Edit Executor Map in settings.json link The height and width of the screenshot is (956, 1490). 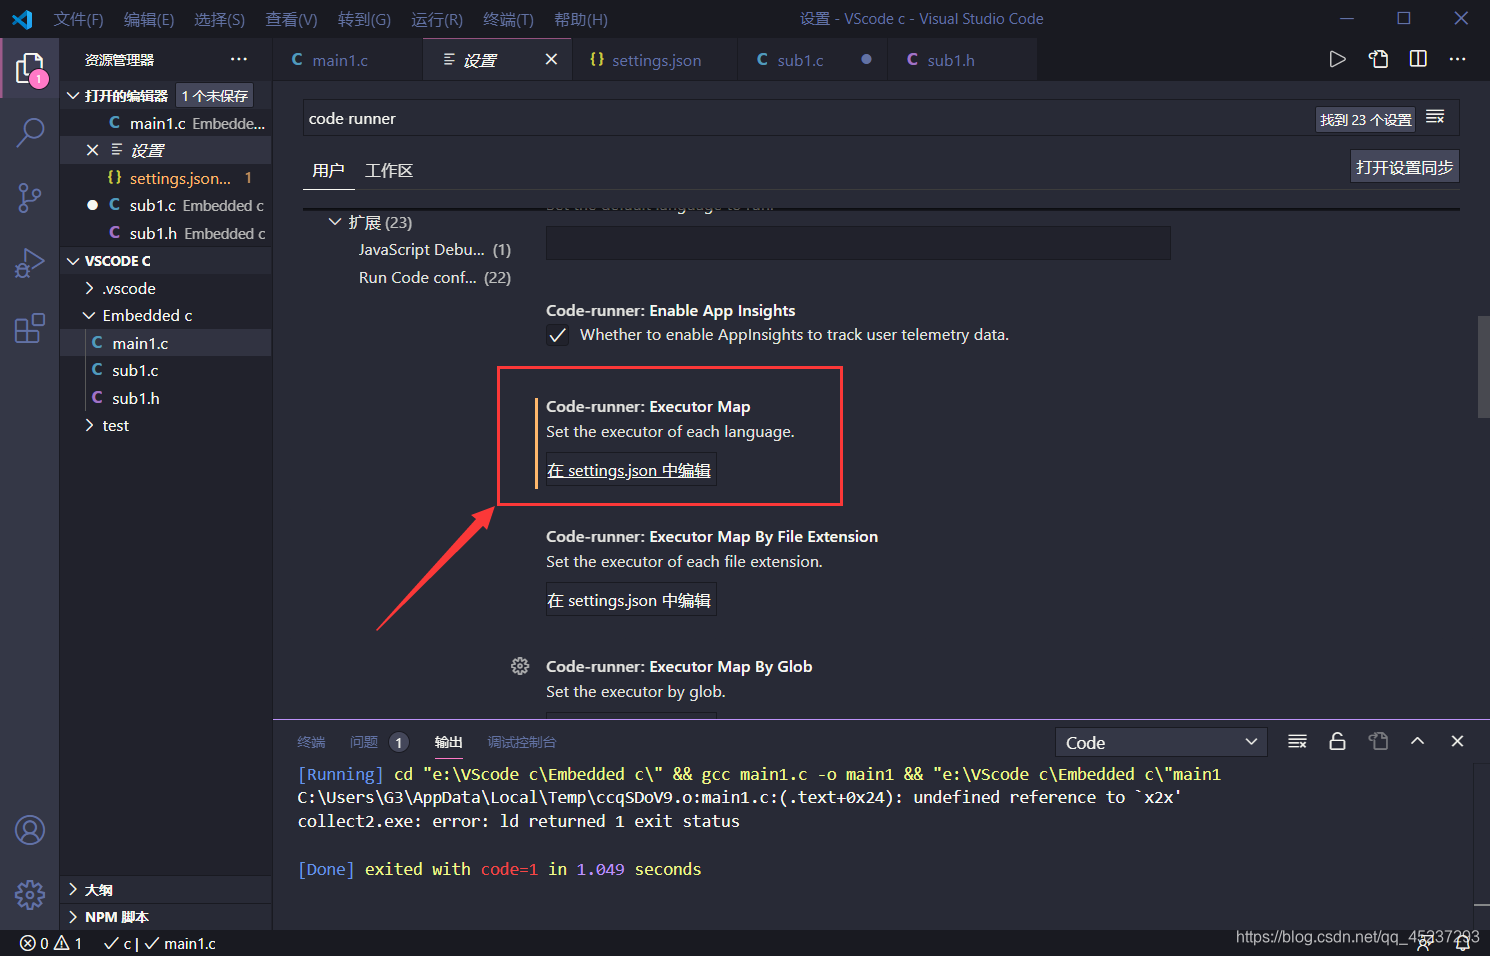[x=630, y=470]
